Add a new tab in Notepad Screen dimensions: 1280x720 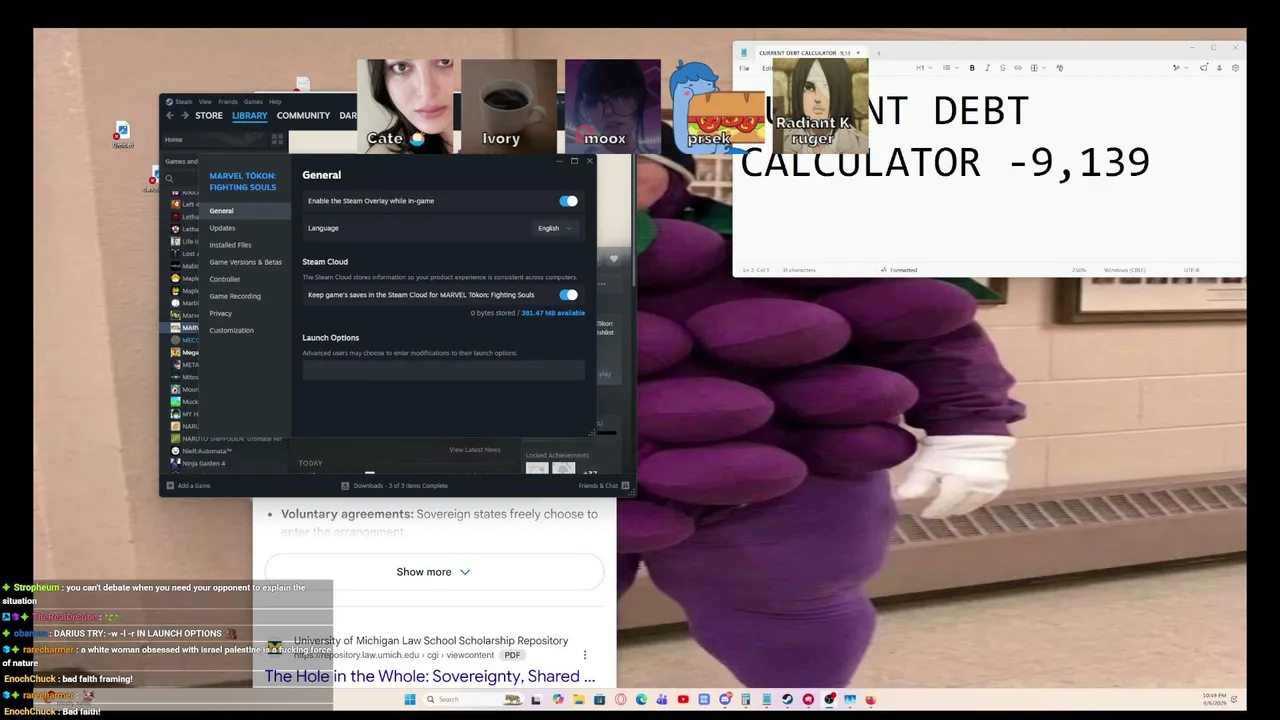pos(878,53)
